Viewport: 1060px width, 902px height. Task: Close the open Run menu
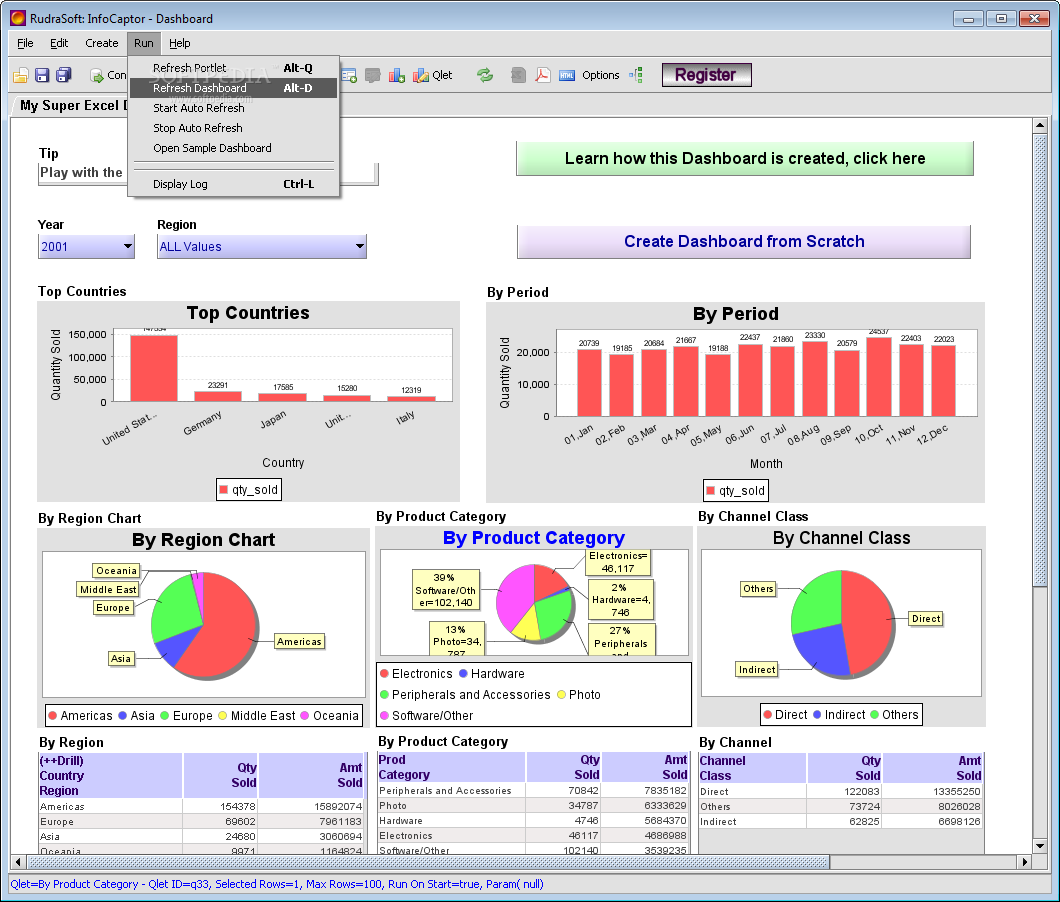(143, 43)
